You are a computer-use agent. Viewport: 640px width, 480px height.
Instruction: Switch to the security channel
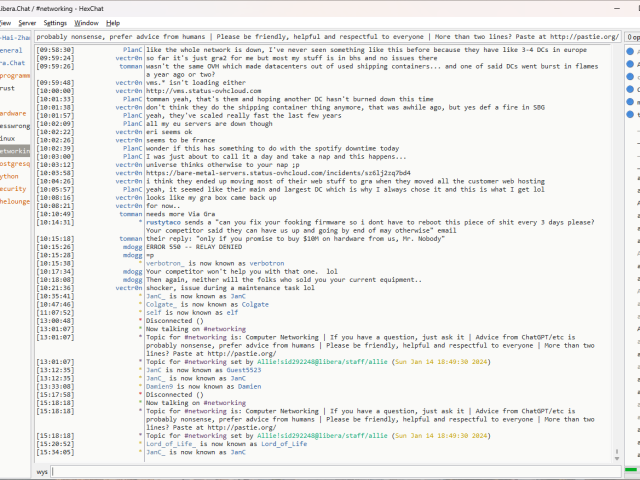point(12,188)
